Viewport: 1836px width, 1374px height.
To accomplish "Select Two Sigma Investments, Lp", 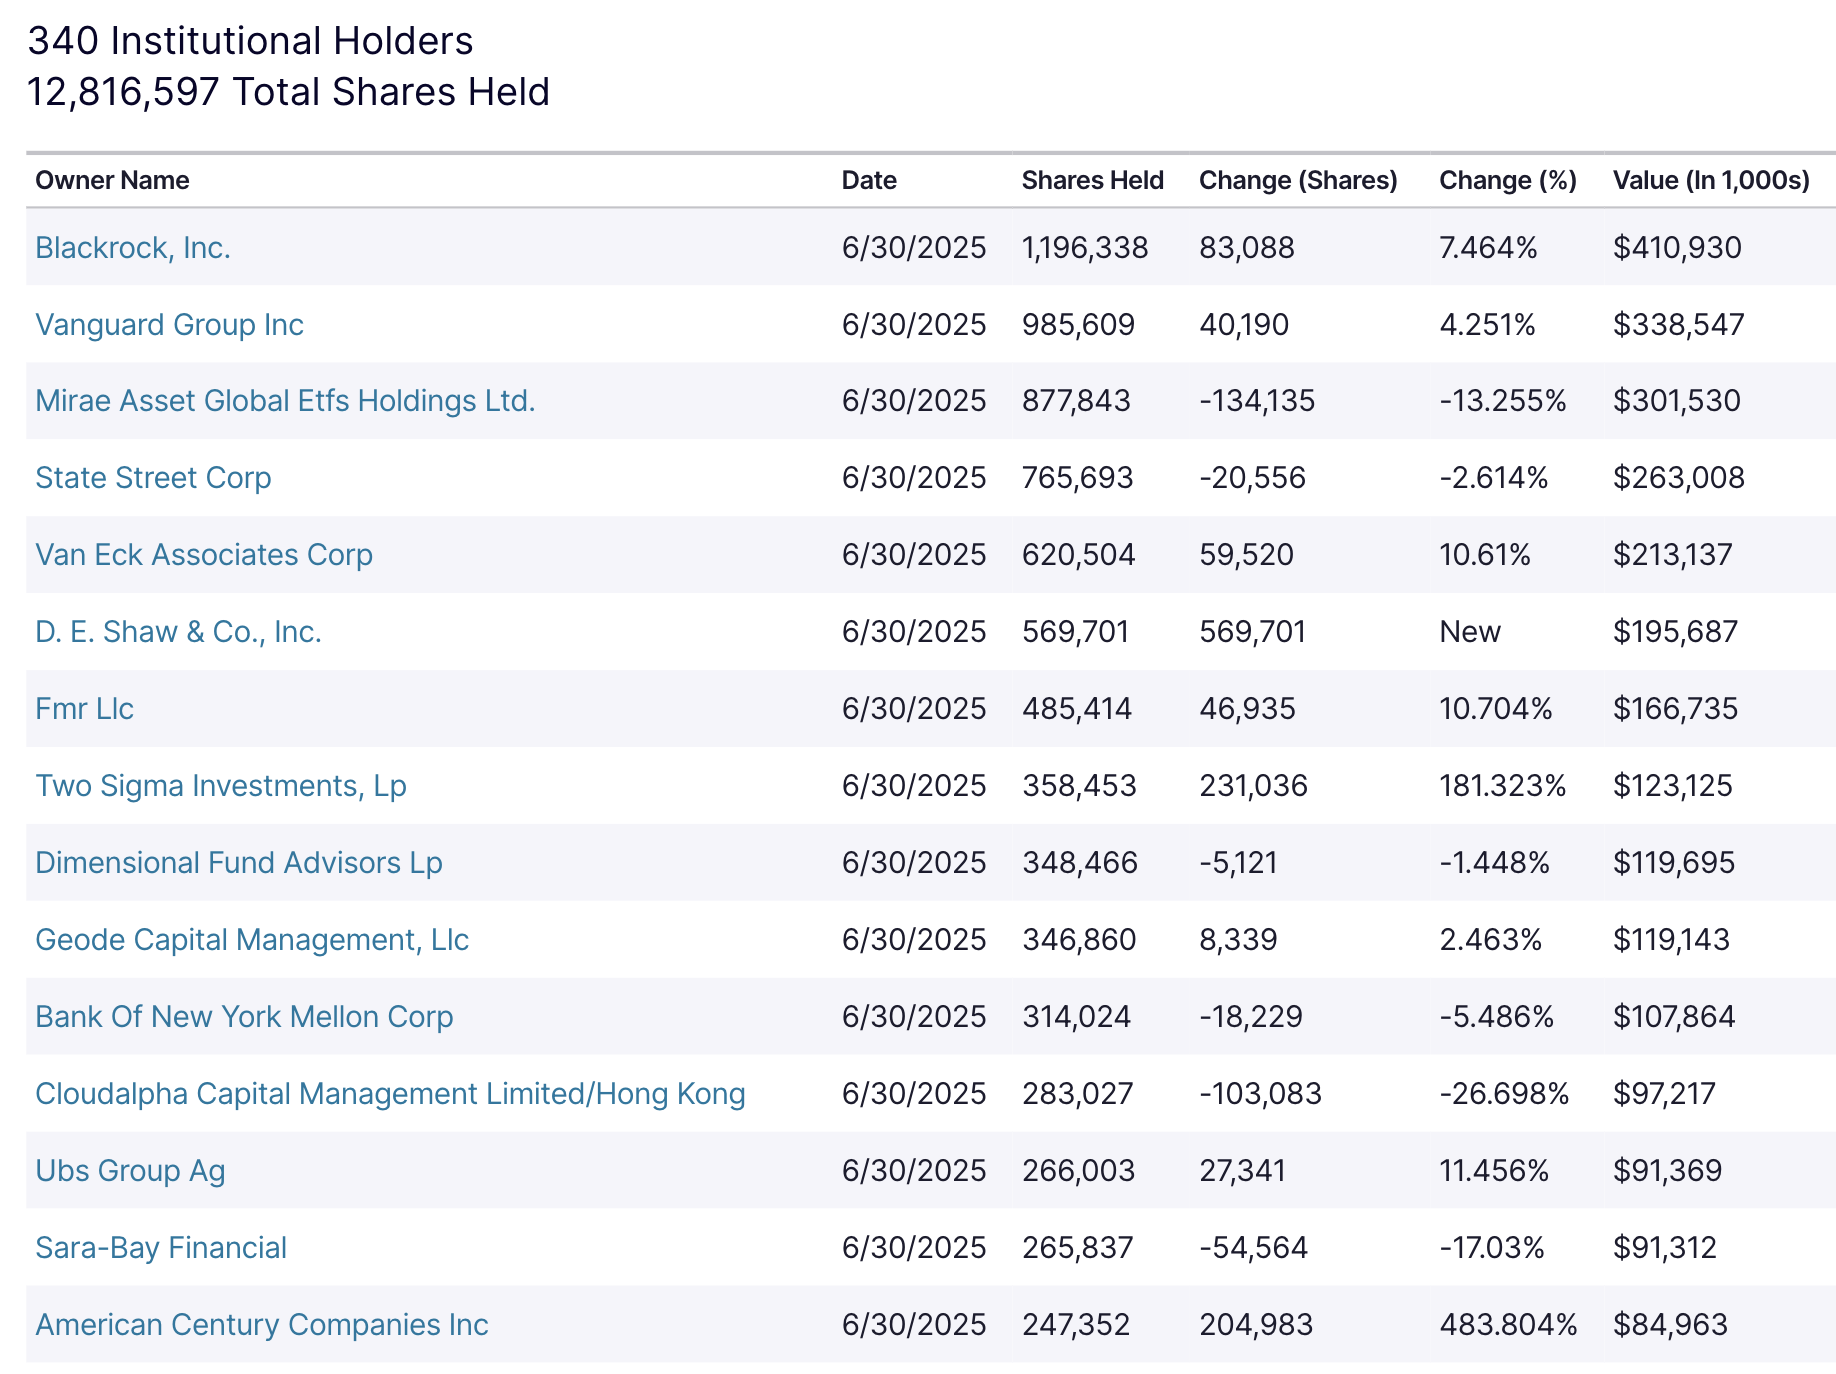I will (x=220, y=786).
